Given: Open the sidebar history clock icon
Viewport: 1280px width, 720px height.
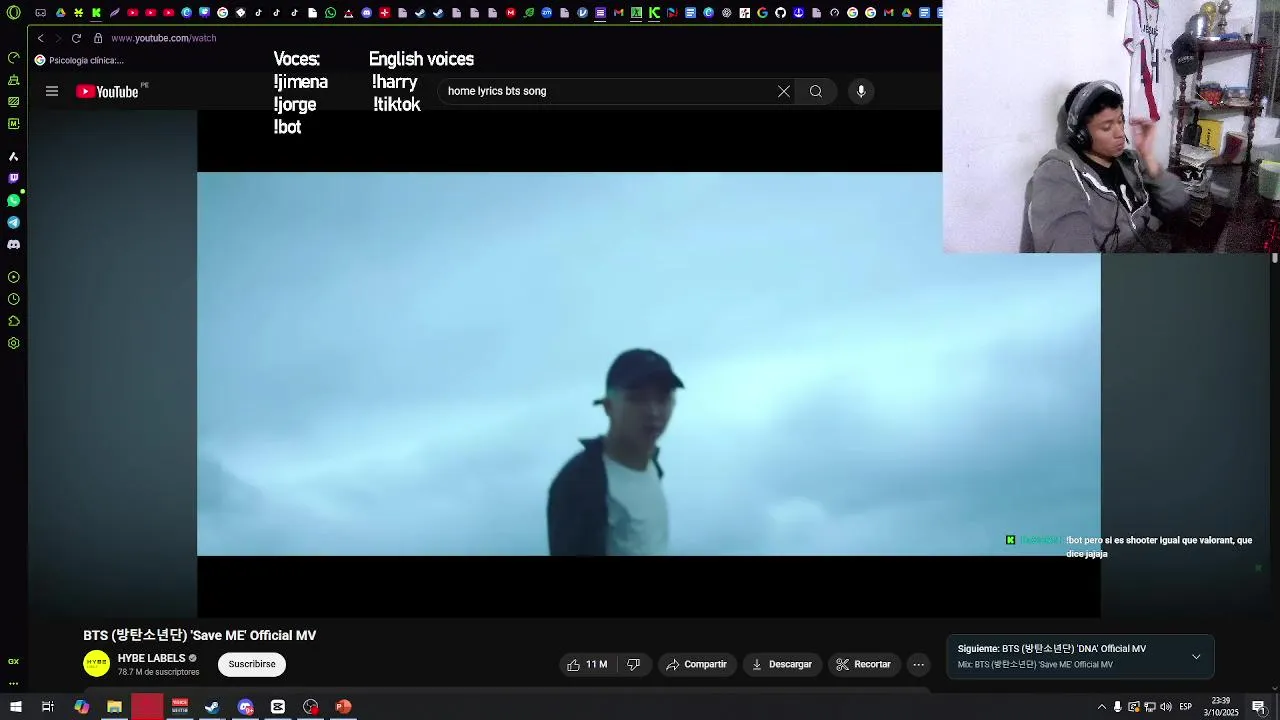Looking at the screenshot, I should [x=13, y=299].
